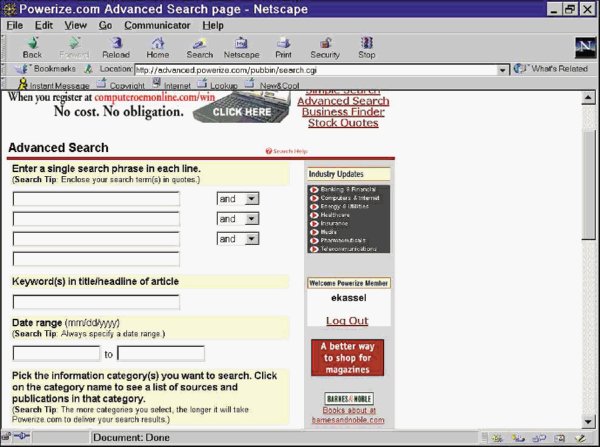Click the vertical scrollbar up arrow
The width and height of the screenshot is (600, 447).
(588, 98)
